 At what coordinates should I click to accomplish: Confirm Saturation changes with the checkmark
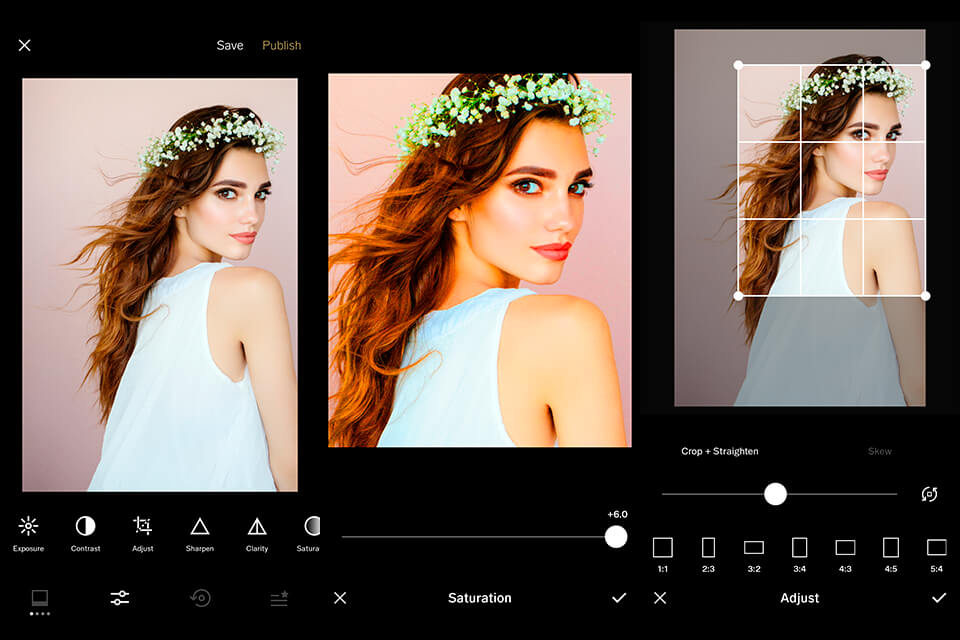(617, 597)
